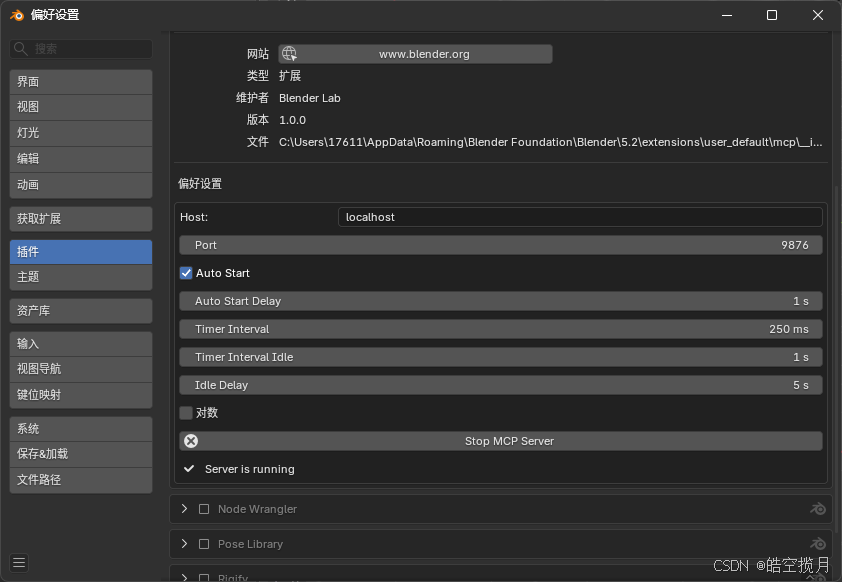This screenshot has height=582, width=842.
Task: Click the Blender logo in title bar
Action: [x=17, y=15]
